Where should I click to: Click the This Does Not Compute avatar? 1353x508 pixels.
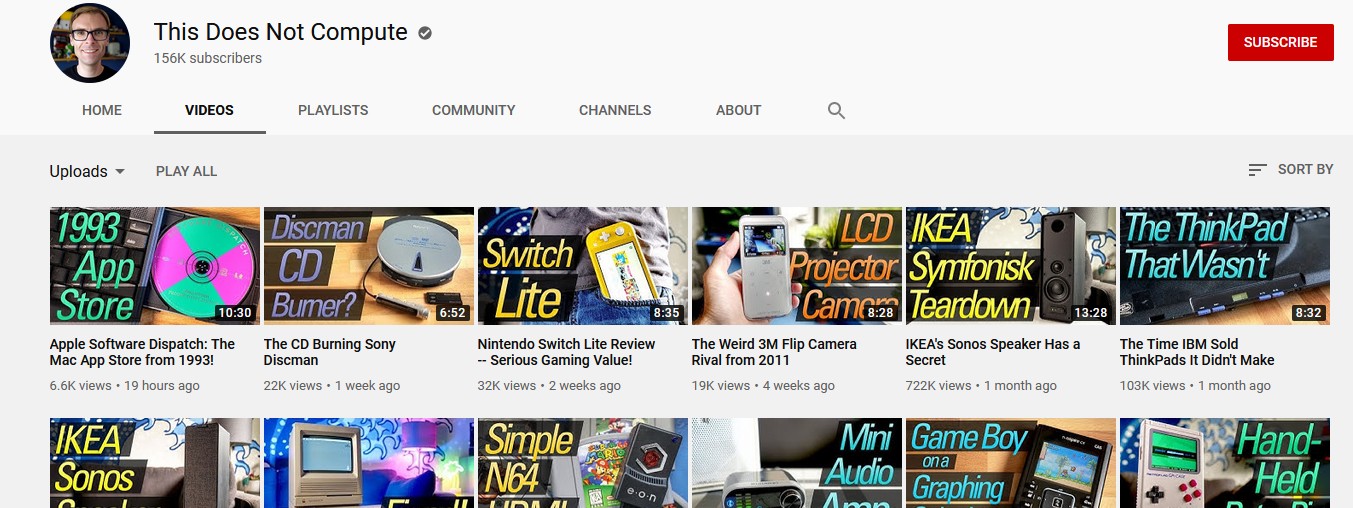coord(90,43)
